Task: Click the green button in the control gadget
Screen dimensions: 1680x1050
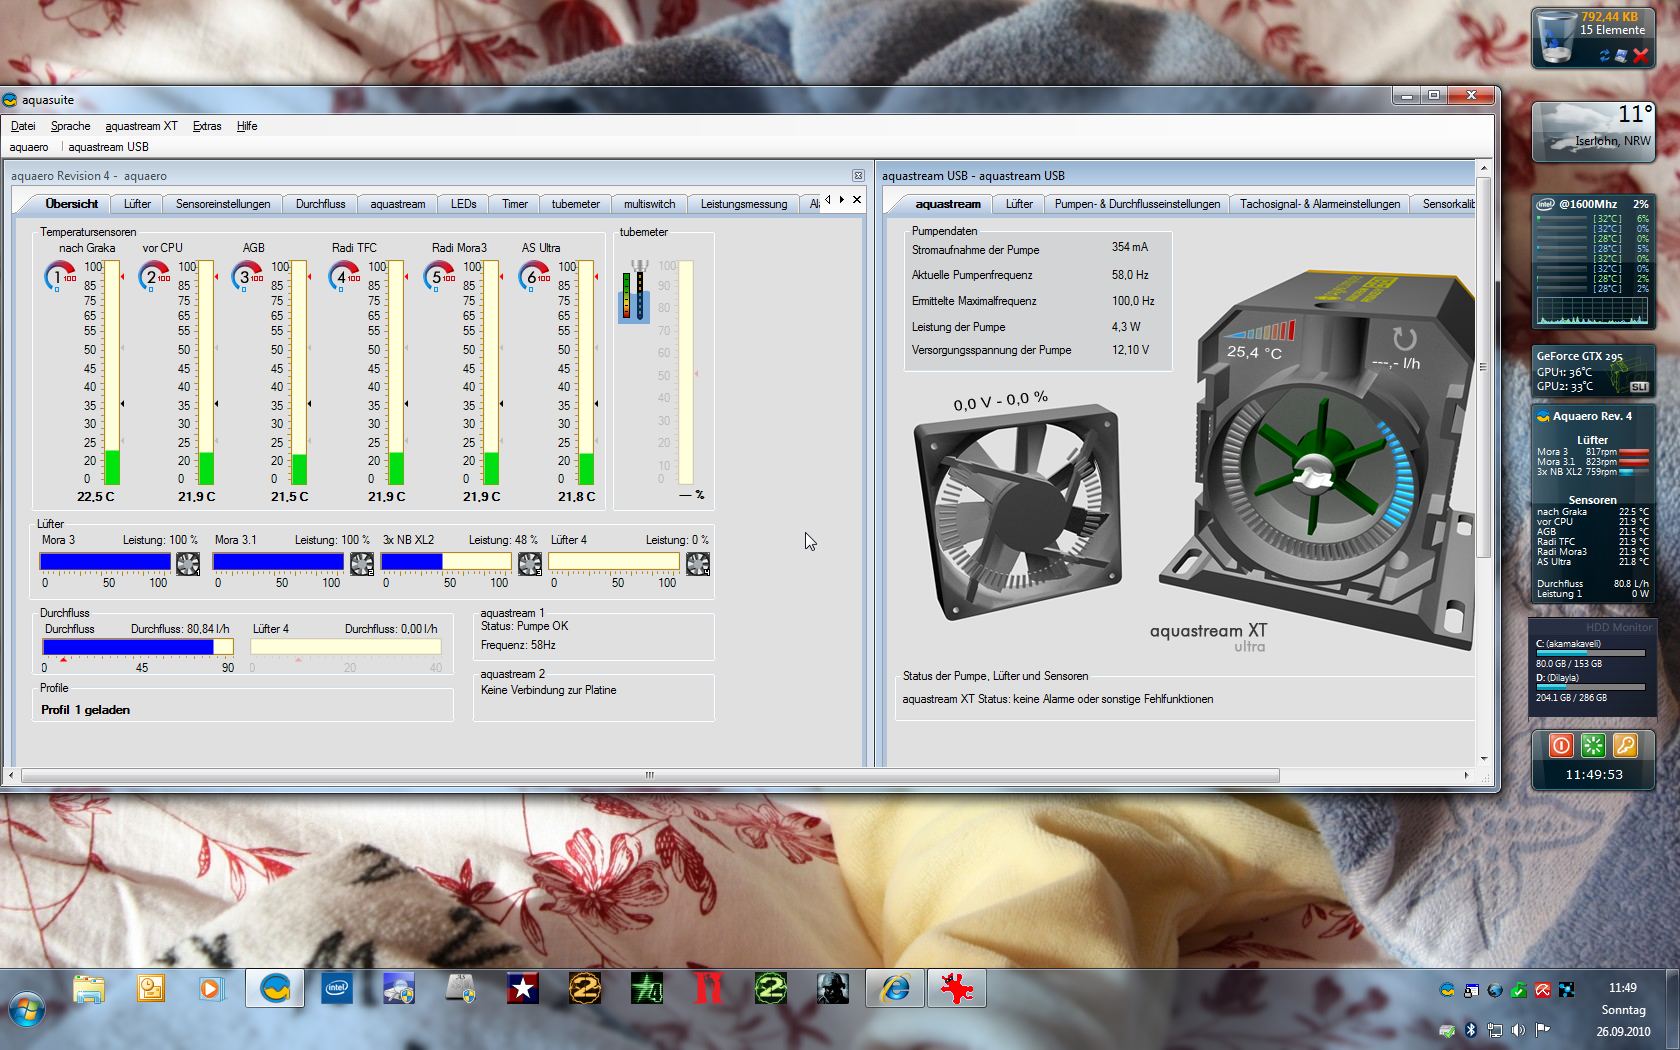Action: point(1593,745)
